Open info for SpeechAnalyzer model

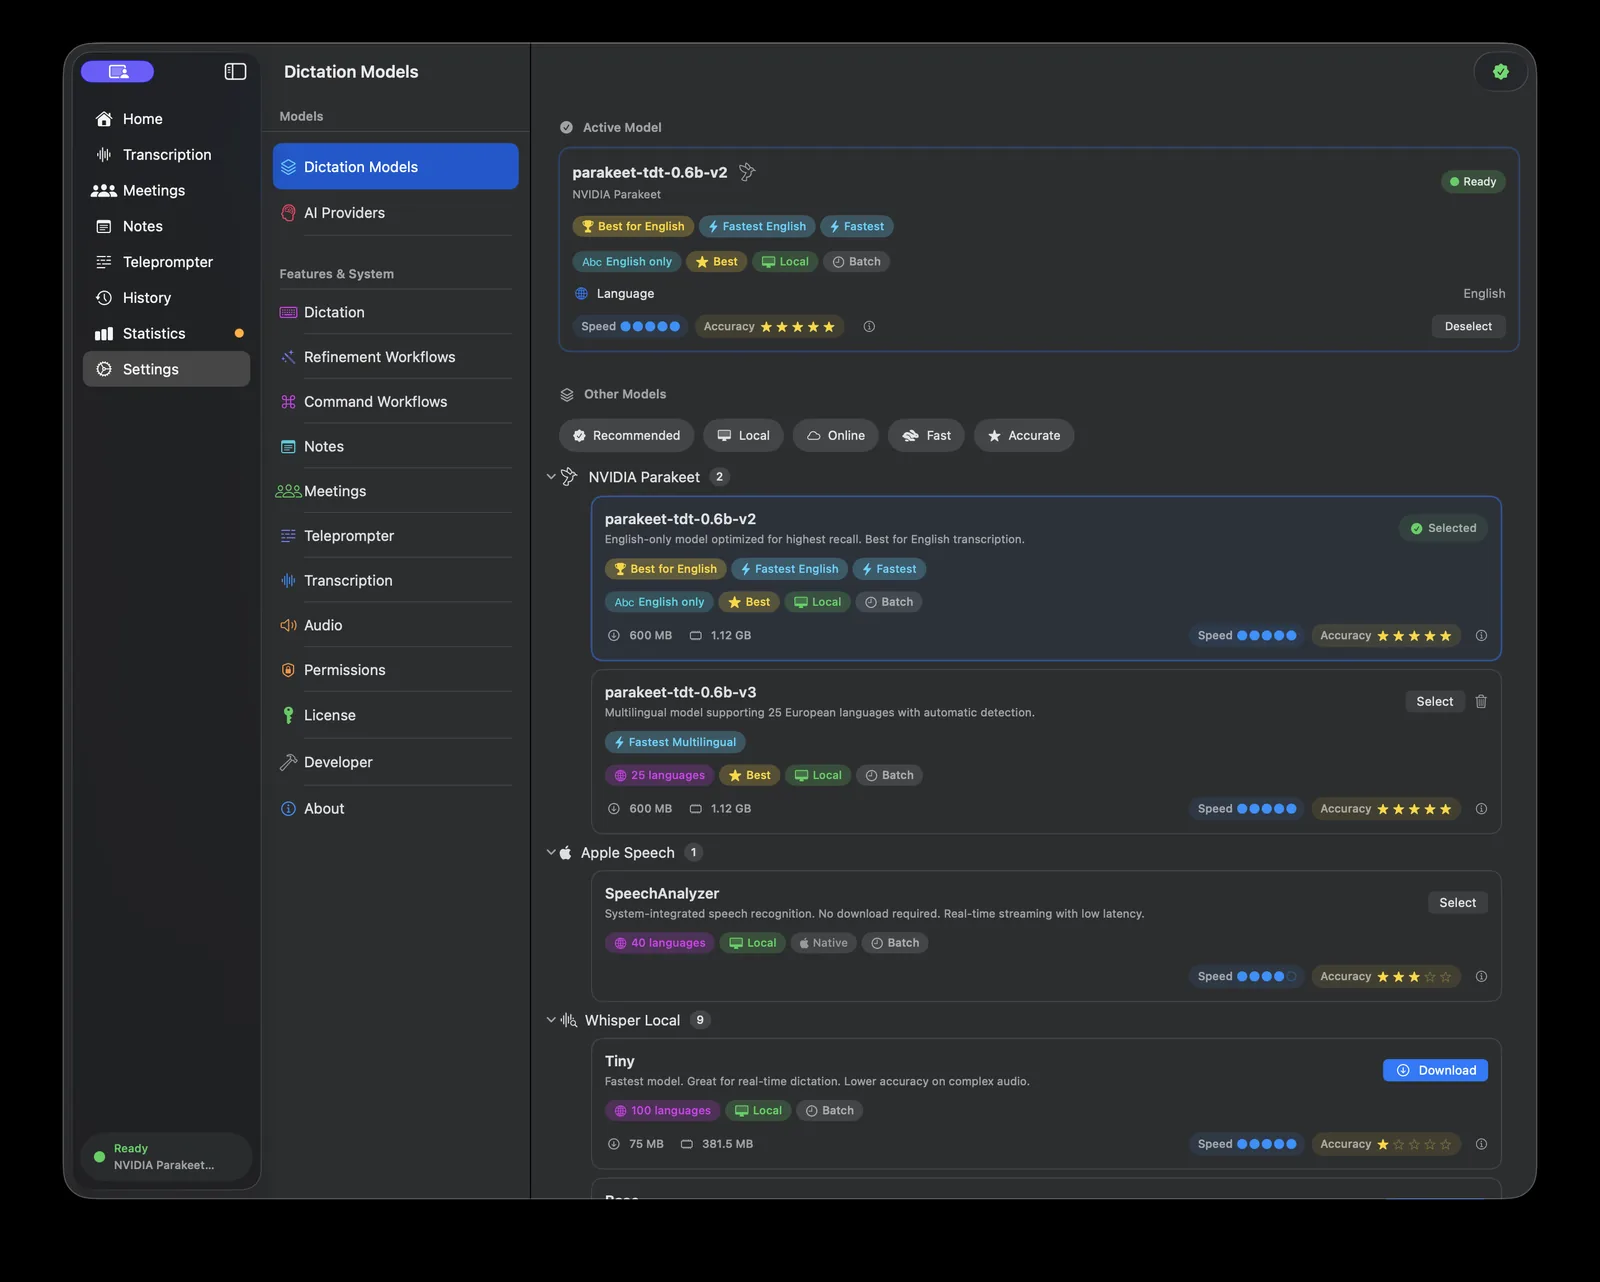coord(1481,977)
